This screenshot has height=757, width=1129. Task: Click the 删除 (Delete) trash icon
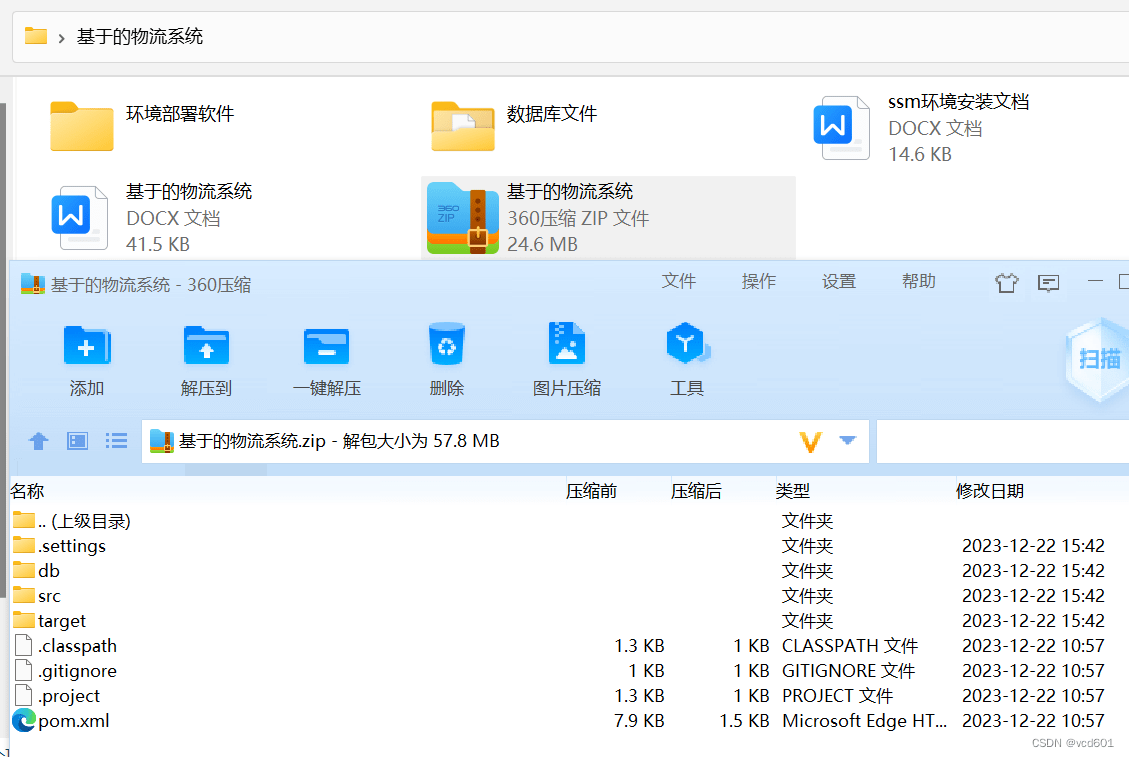coord(446,344)
